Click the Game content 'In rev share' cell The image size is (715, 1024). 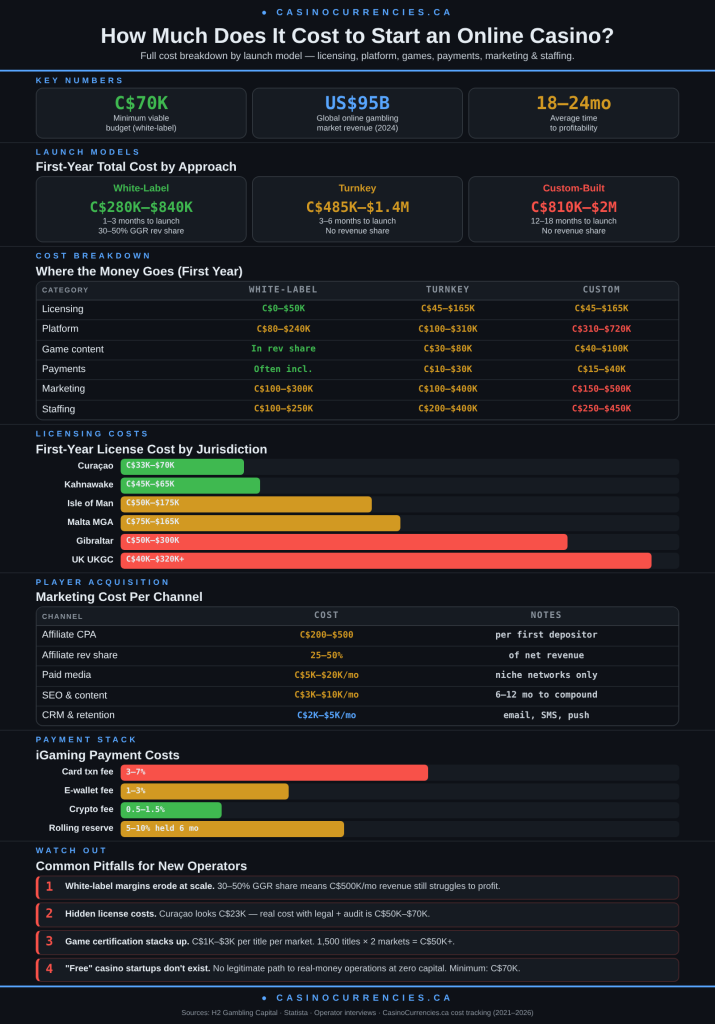(283, 349)
